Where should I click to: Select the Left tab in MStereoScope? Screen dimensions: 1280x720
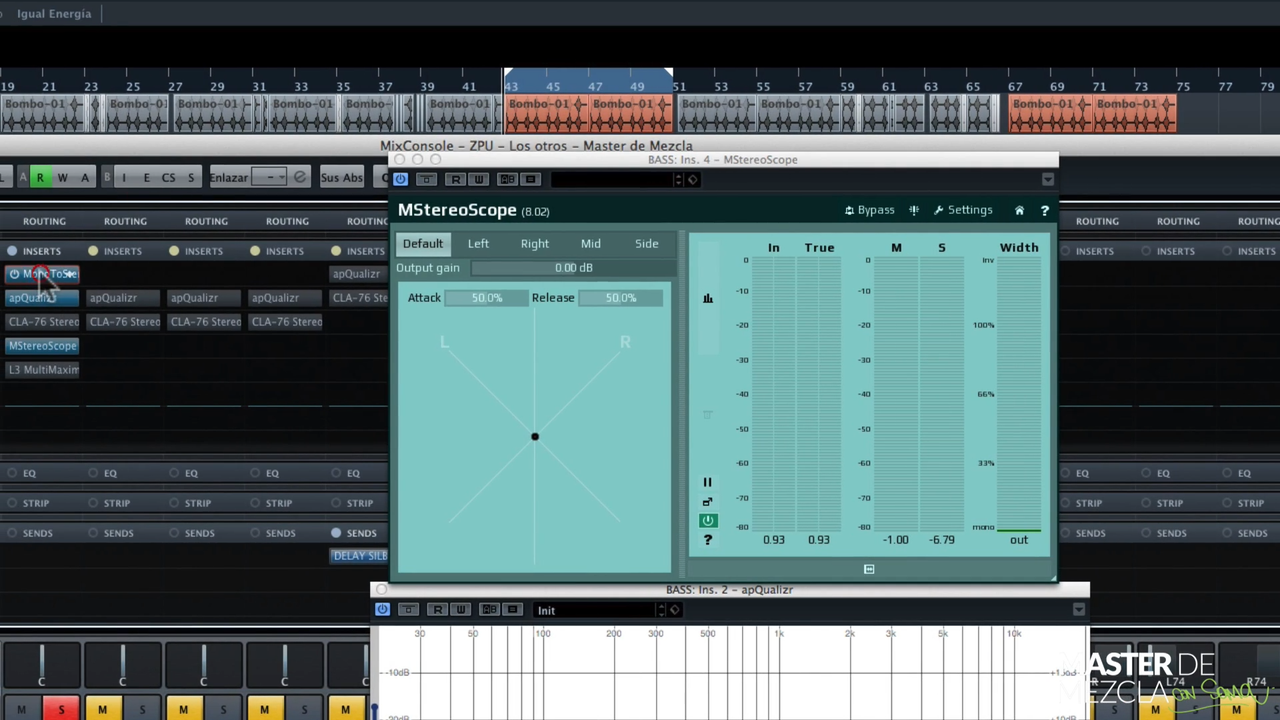pos(478,244)
